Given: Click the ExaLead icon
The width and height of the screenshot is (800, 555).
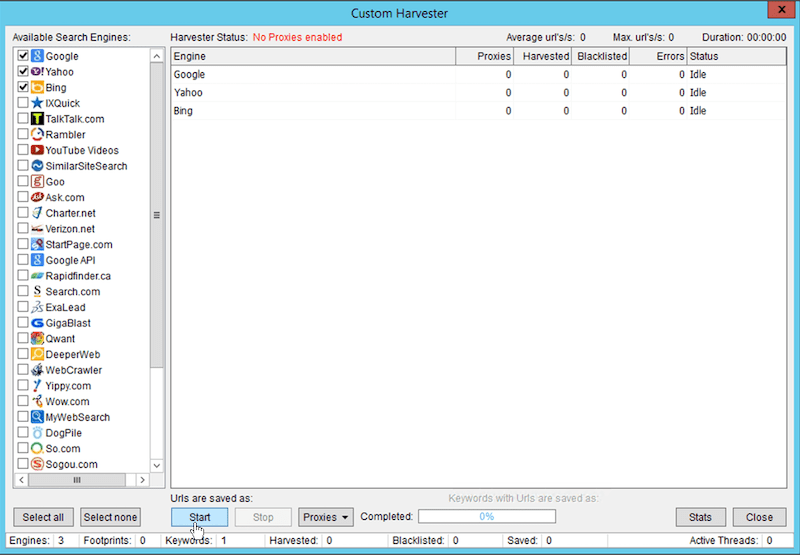Looking at the screenshot, I should [x=37, y=307].
